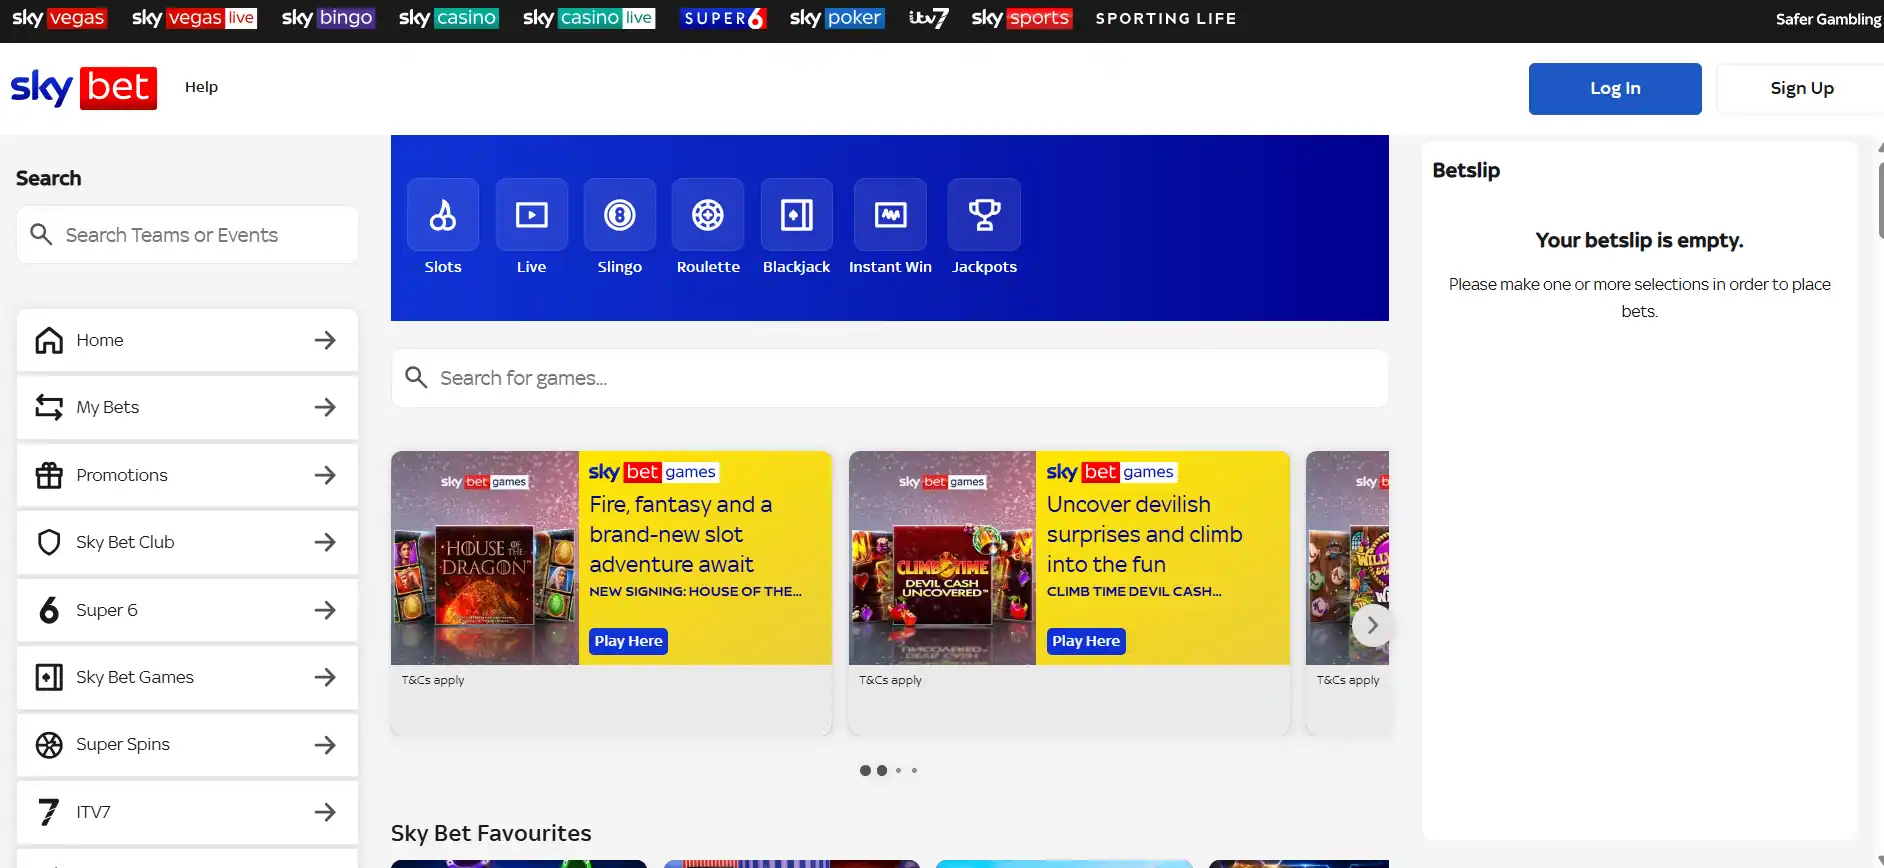
Task: Click the Search for games field
Action: point(890,378)
